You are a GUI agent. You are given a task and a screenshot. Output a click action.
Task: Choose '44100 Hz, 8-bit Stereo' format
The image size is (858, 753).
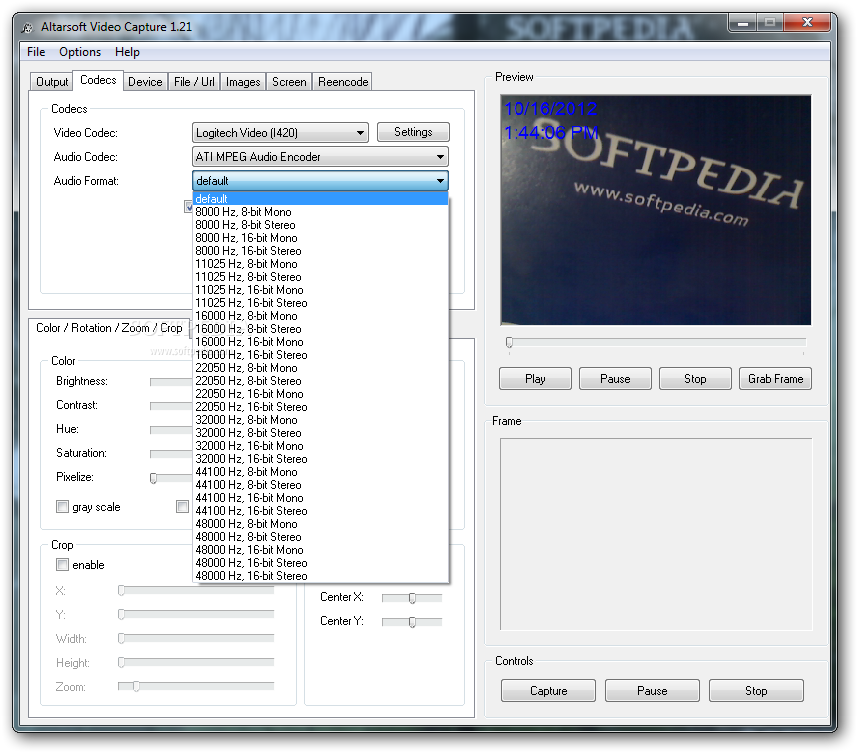point(320,485)
